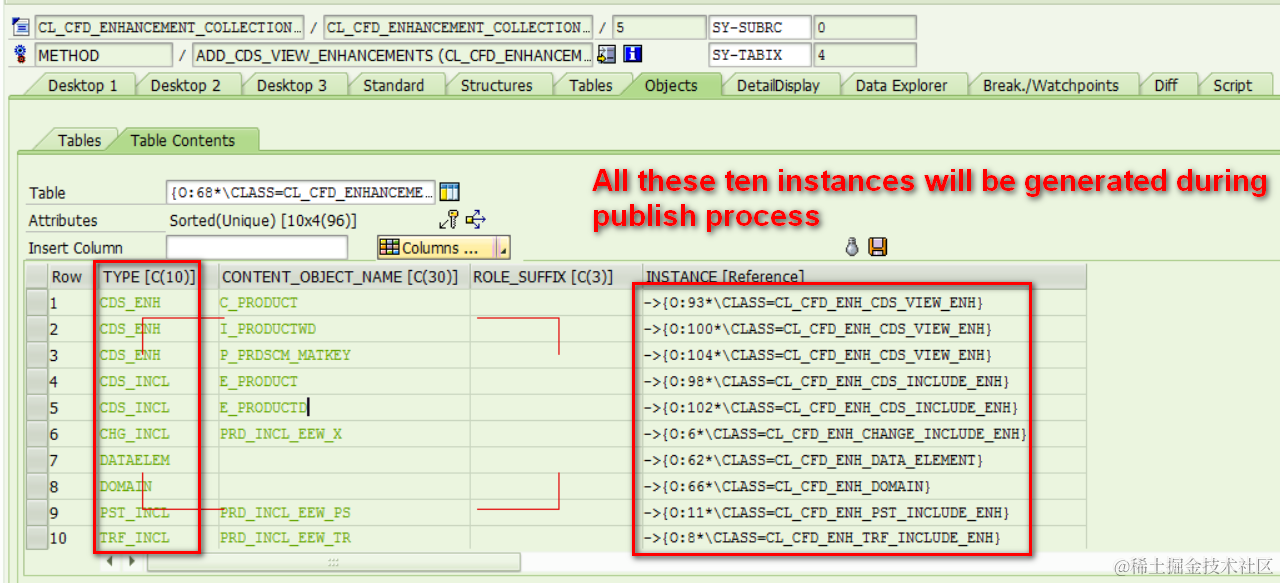The image size is (1280, 583).
Task: Select the Objects tab
Action: click(671, 85)
